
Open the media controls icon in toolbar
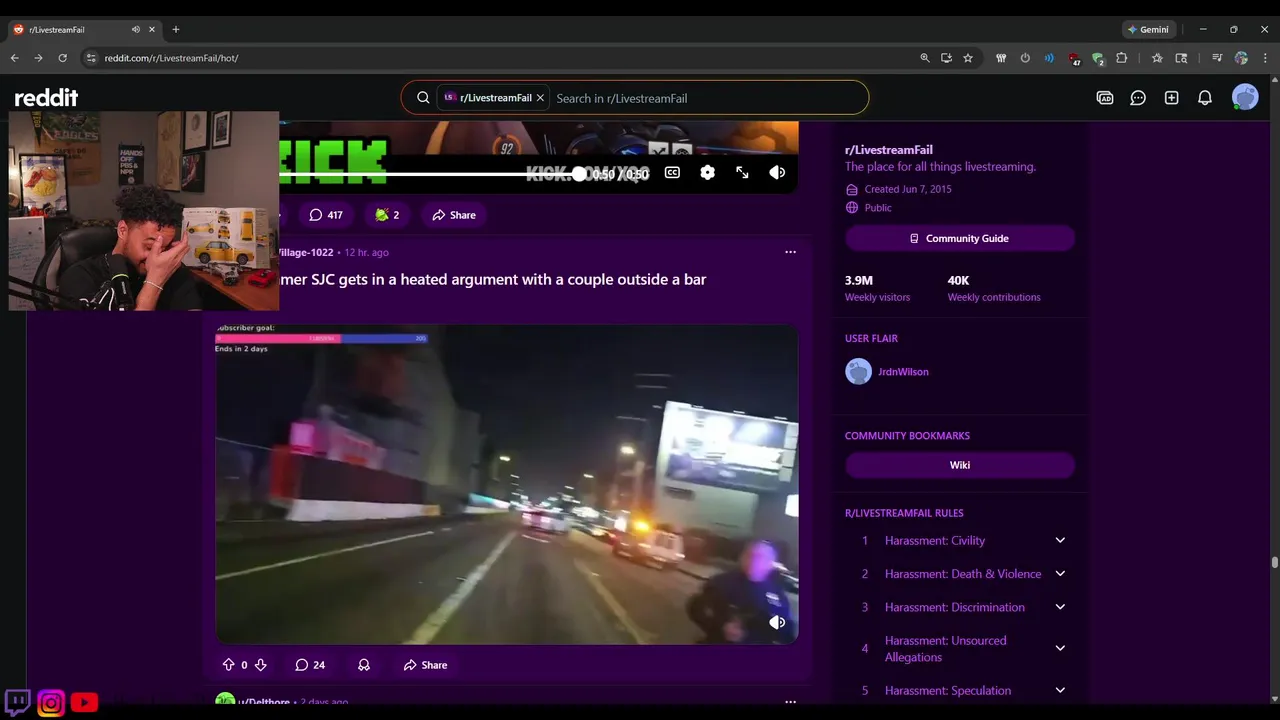pyautogui.click(x=1217, y=58)
